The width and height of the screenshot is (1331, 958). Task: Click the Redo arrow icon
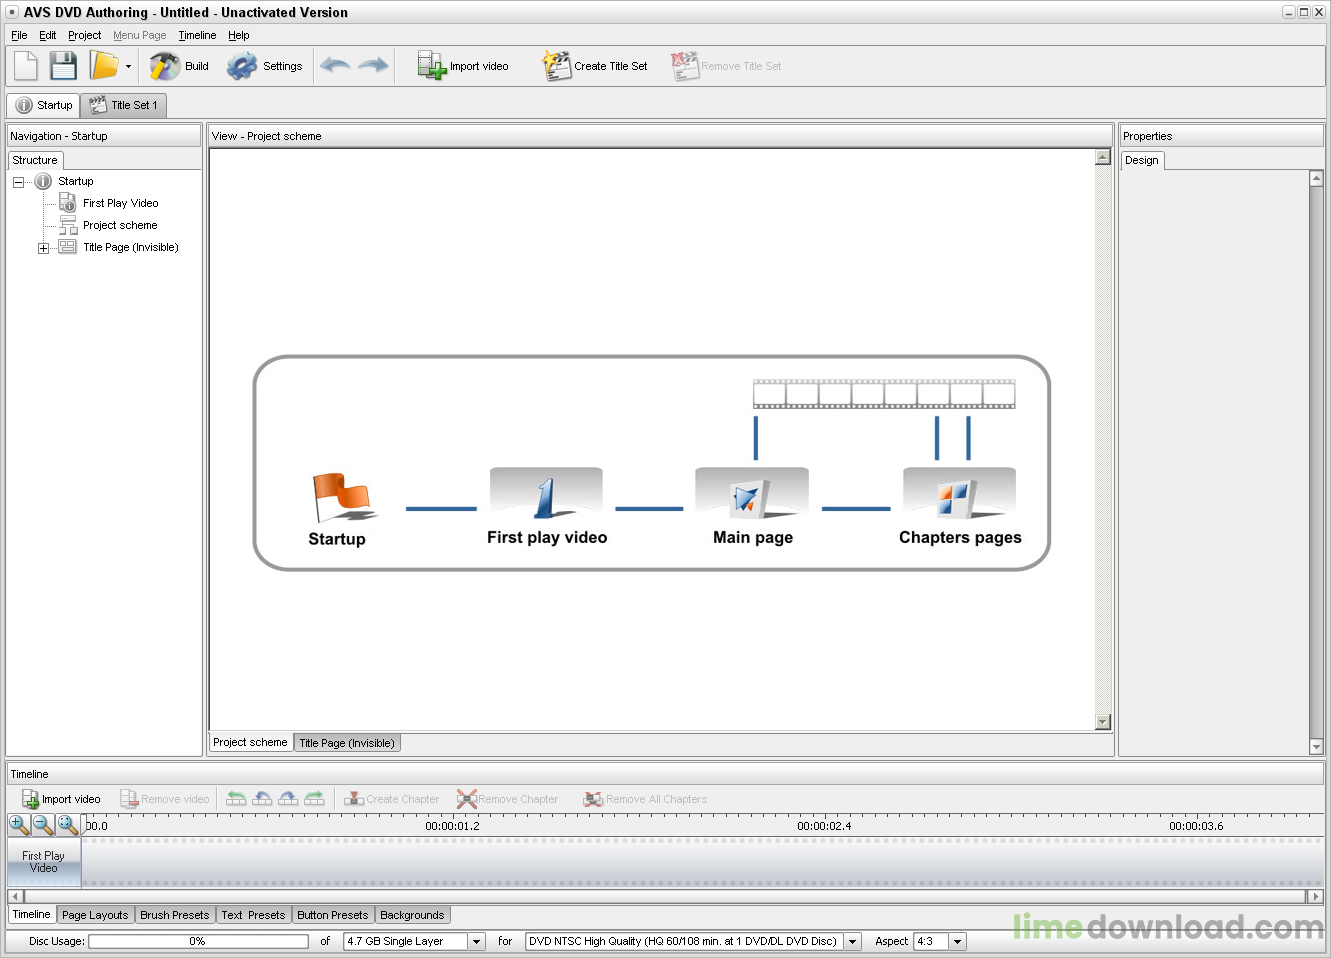click(x=373, y=66)
